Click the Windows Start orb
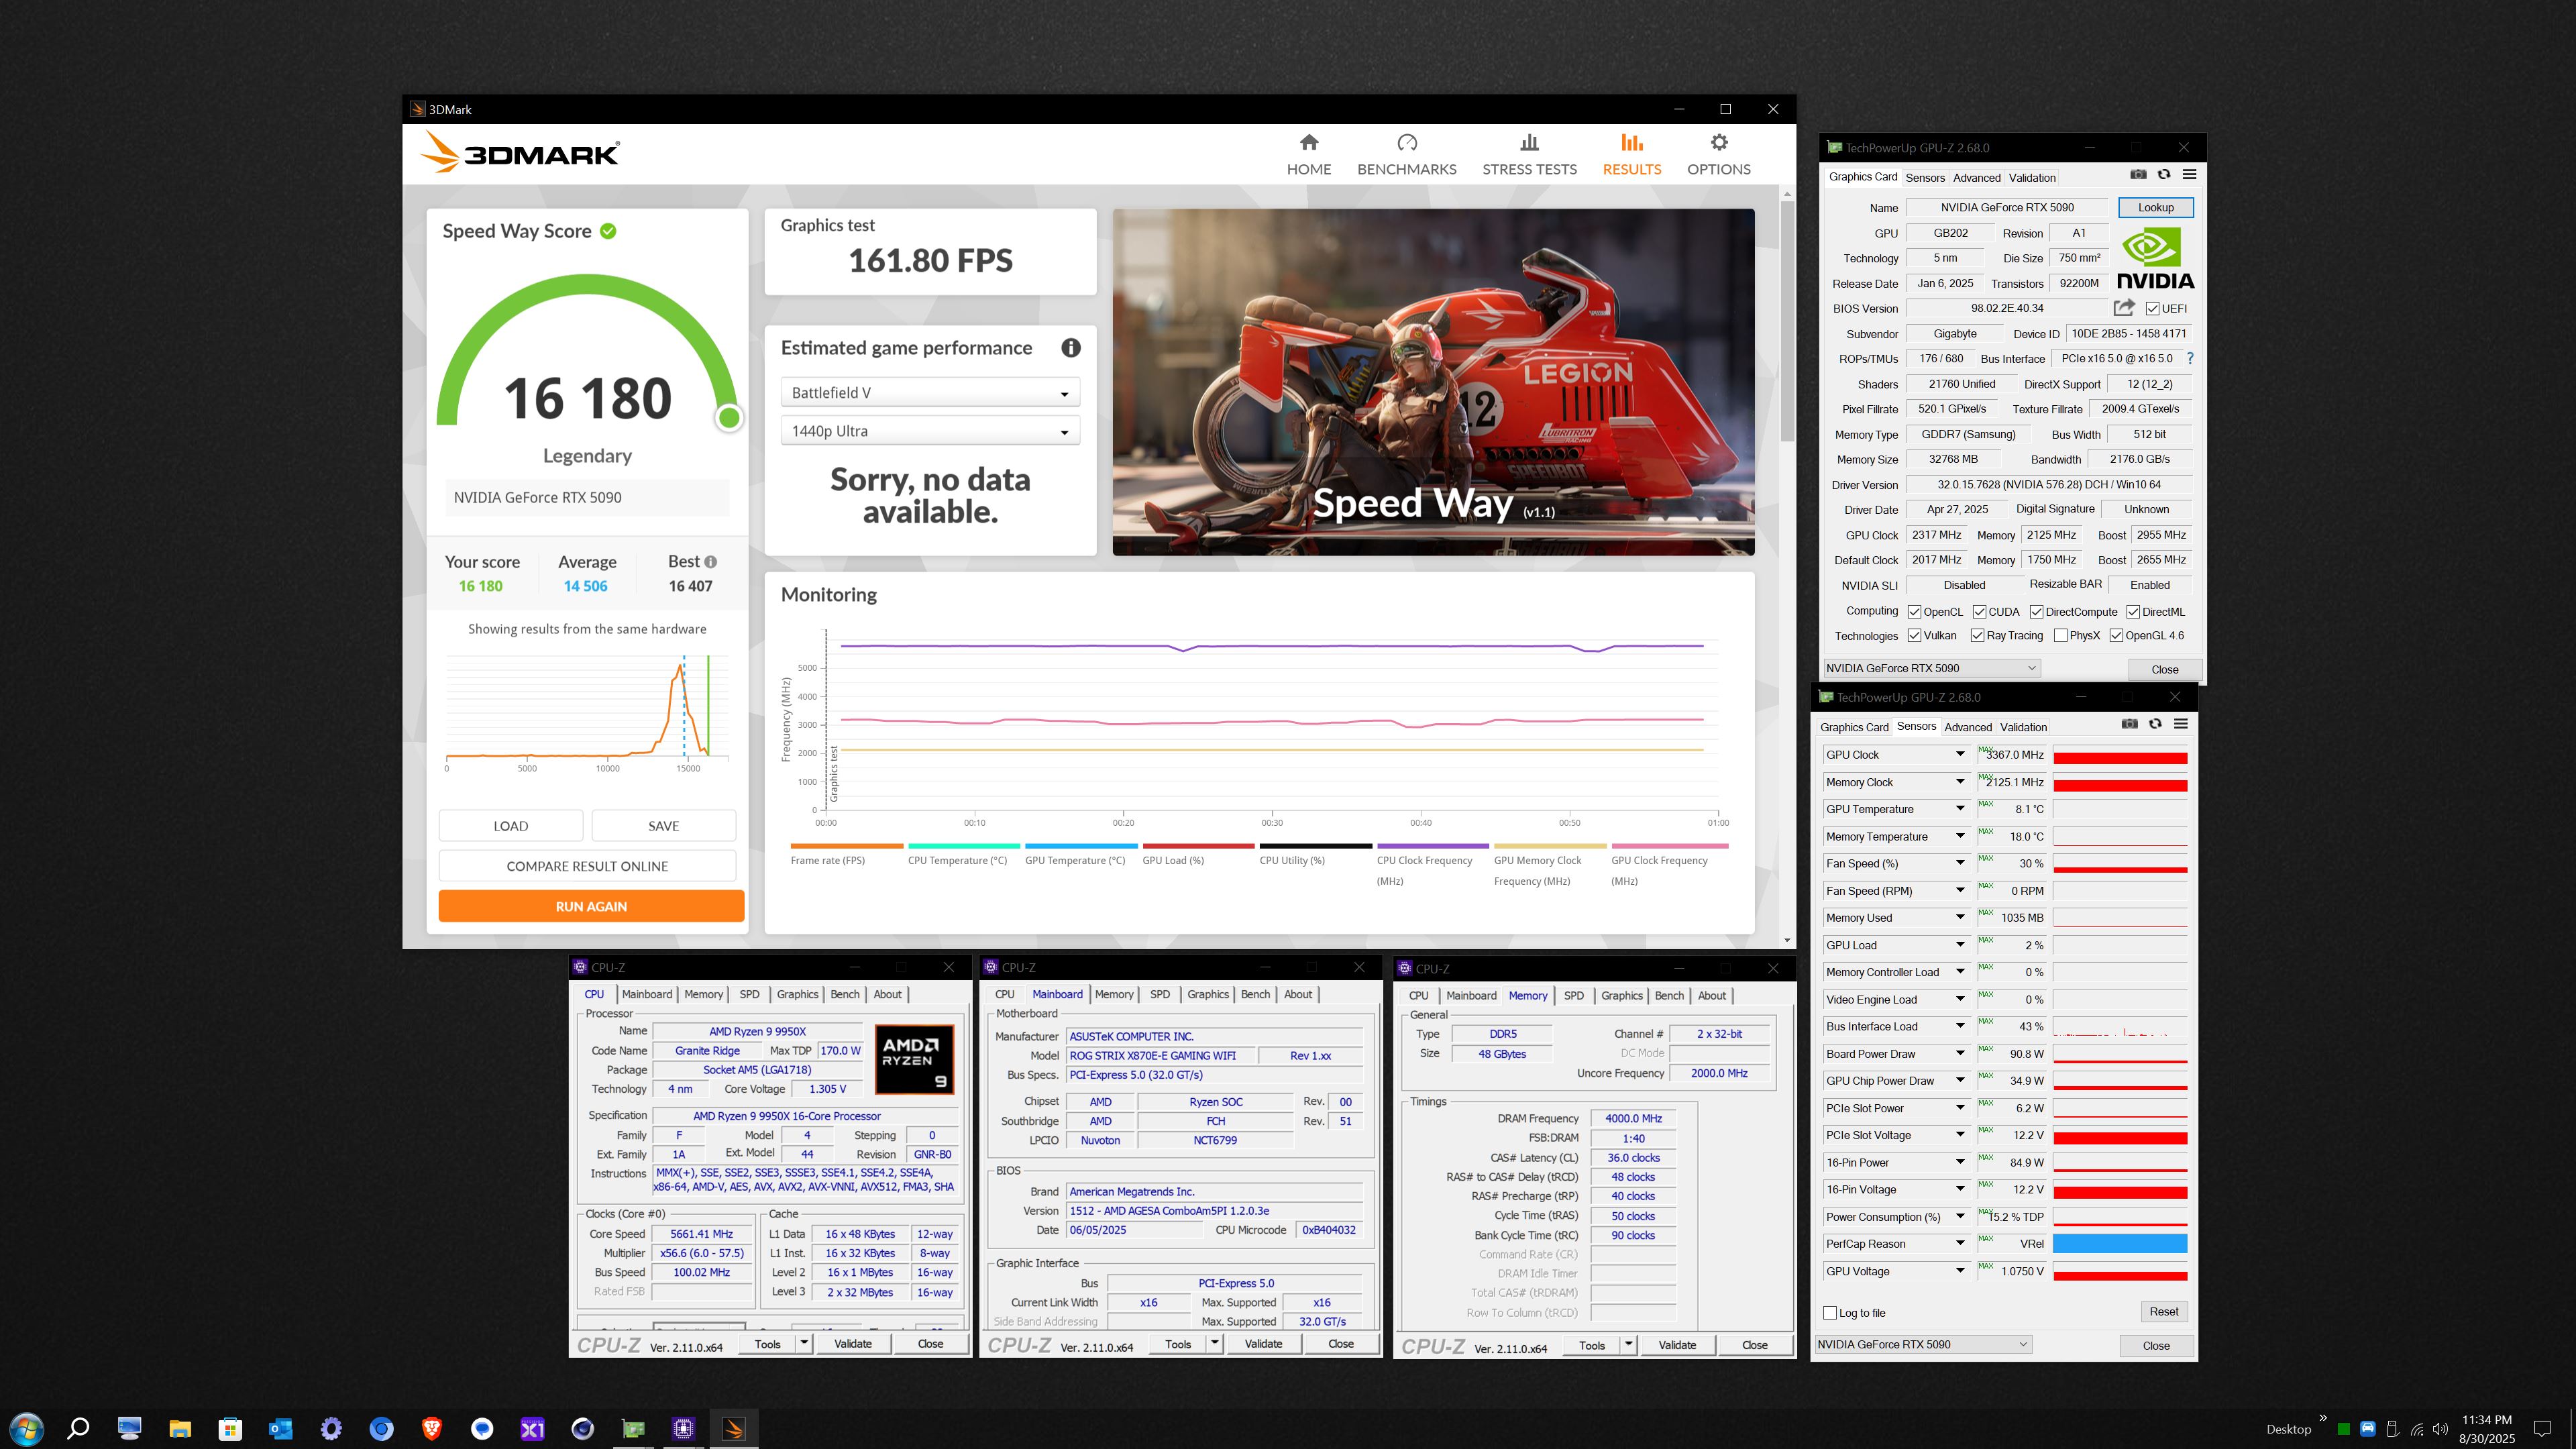Image resolution: width=2576 pixels, height=1449 pixels. pos(26,1428)
